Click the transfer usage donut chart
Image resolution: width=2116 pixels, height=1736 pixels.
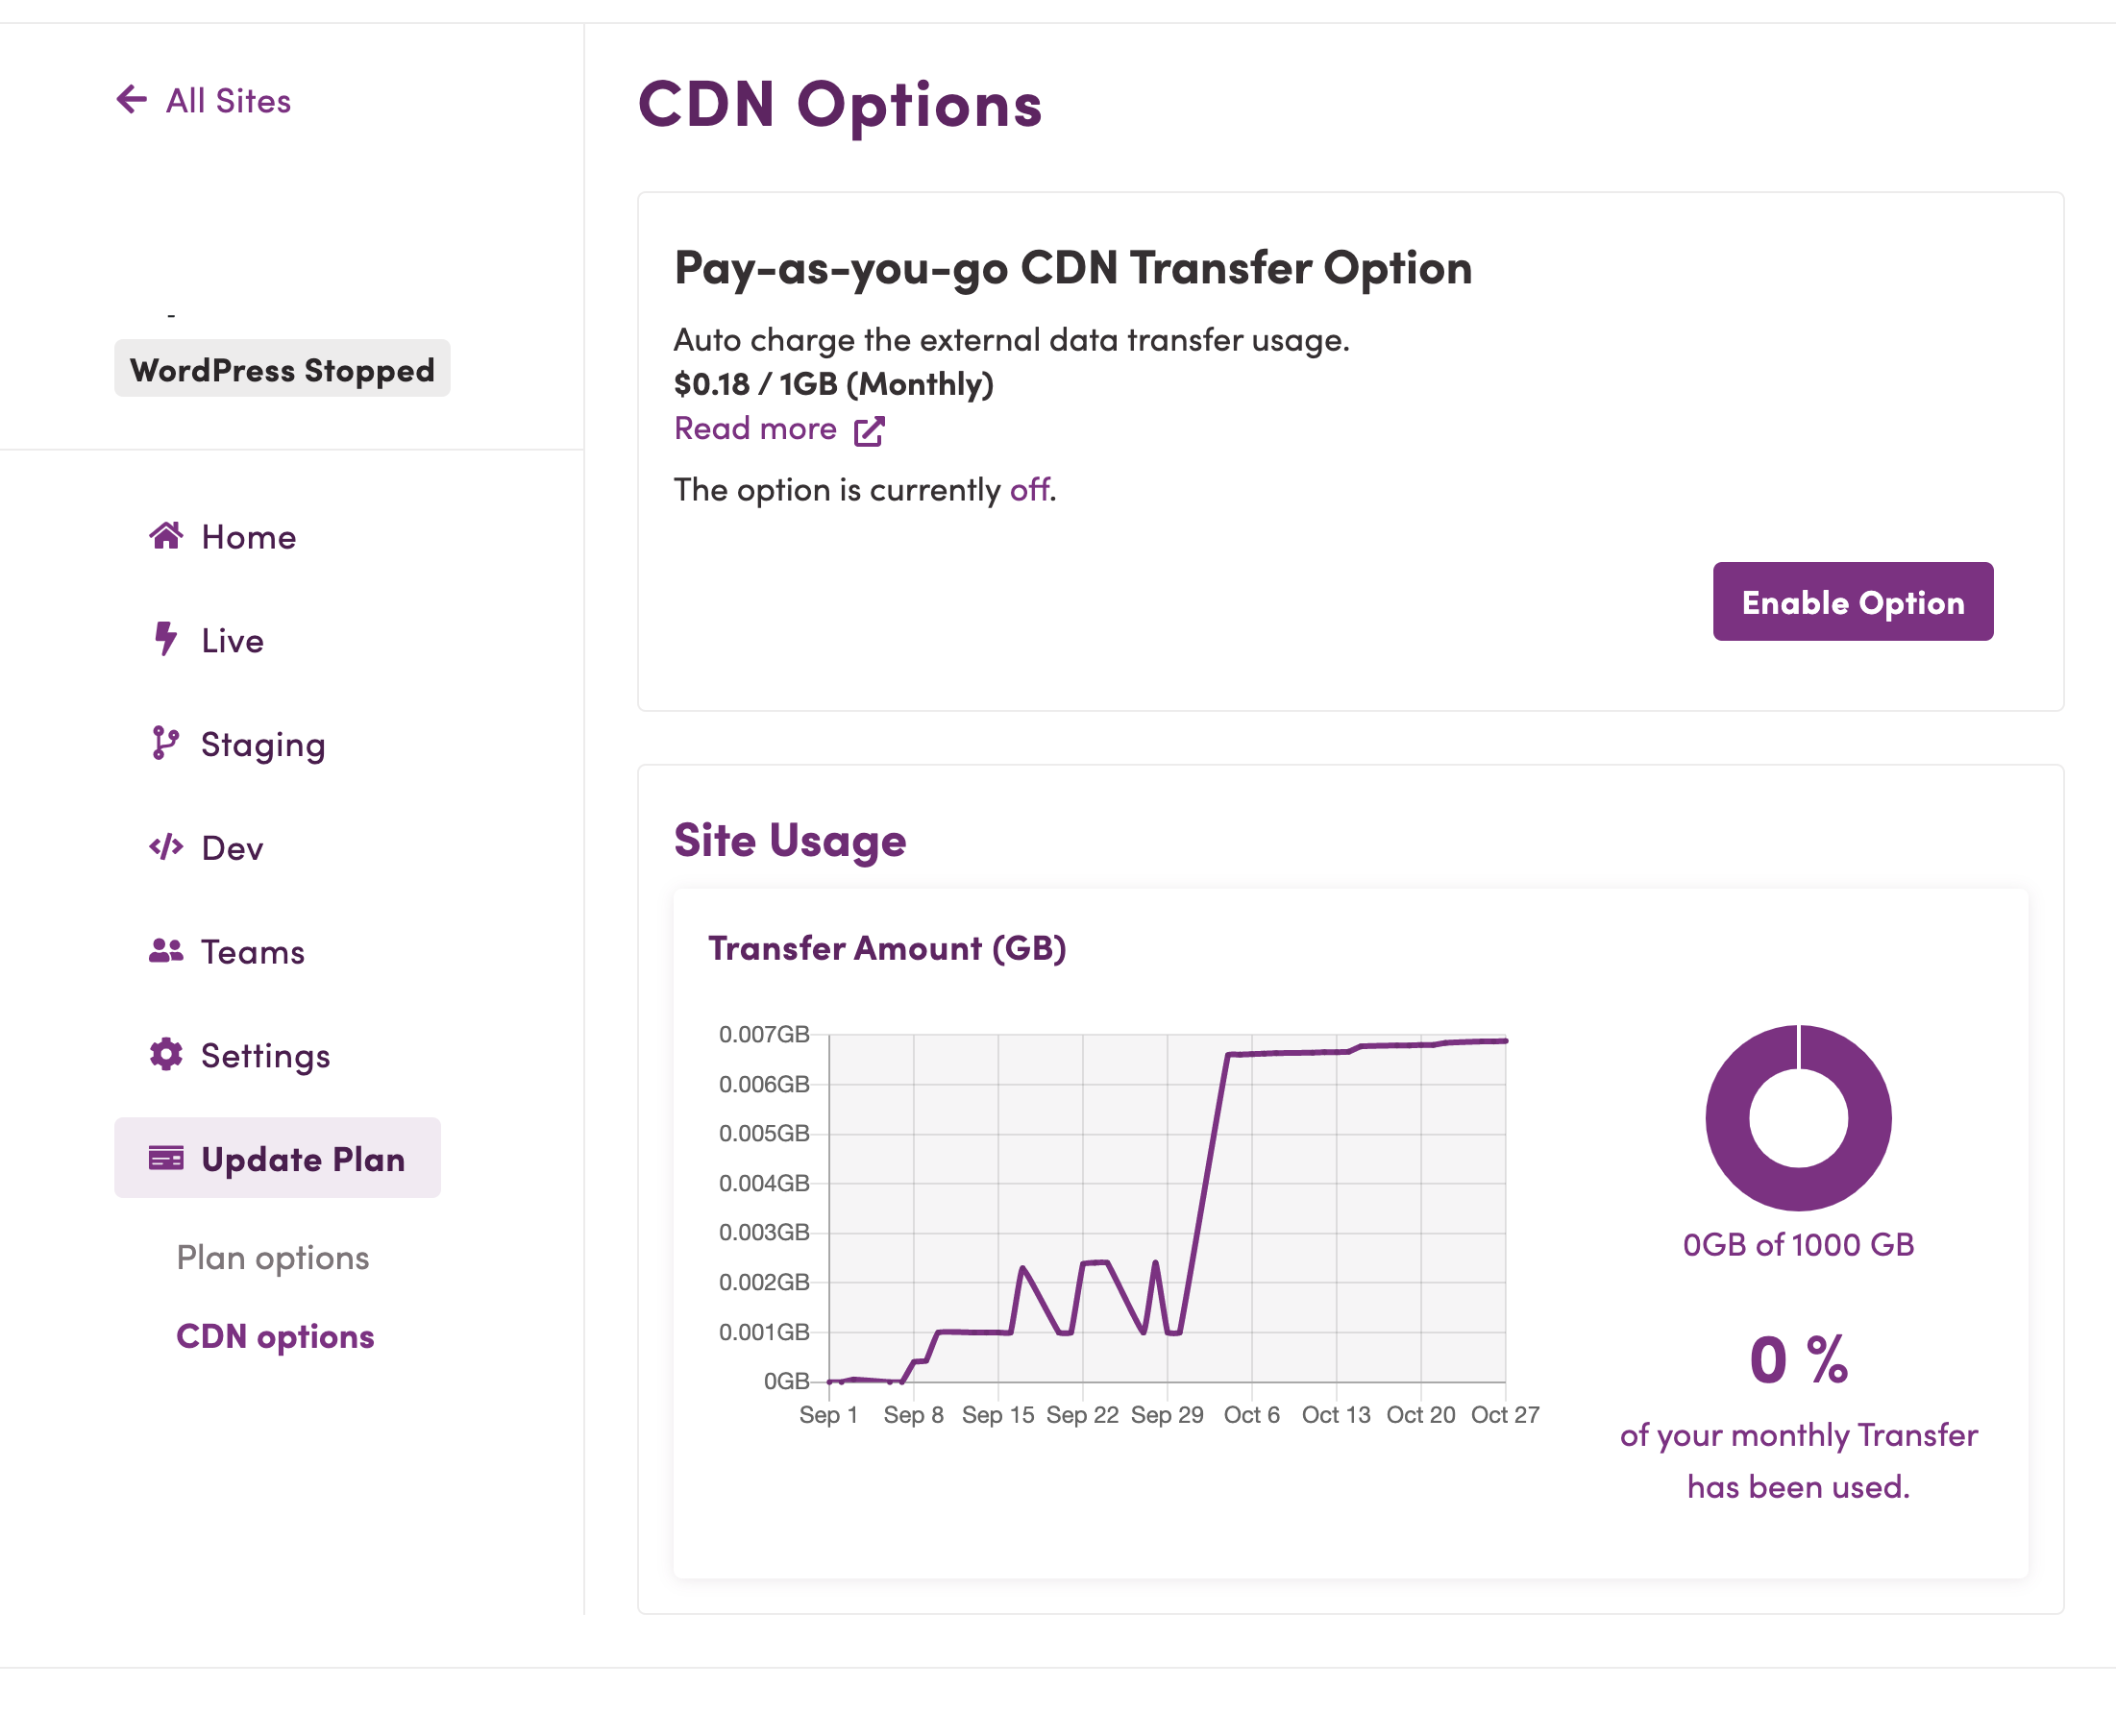point(1798,1117)
